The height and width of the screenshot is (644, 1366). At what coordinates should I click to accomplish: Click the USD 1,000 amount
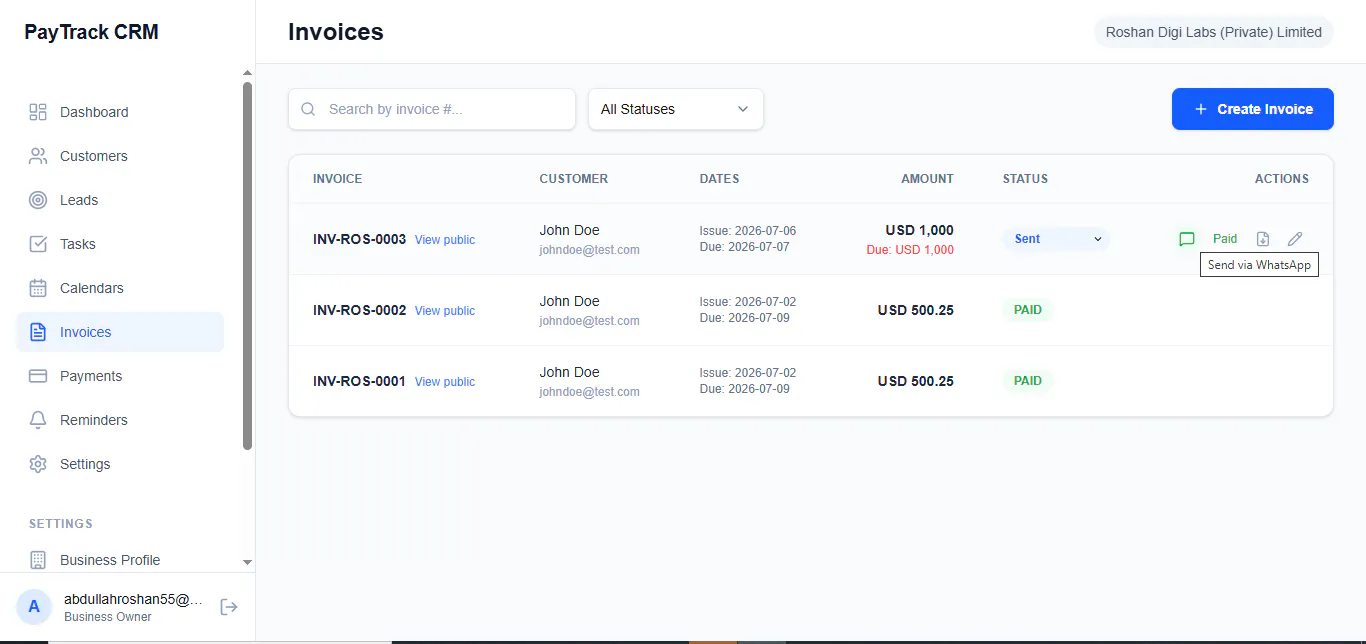pos(919,230)
